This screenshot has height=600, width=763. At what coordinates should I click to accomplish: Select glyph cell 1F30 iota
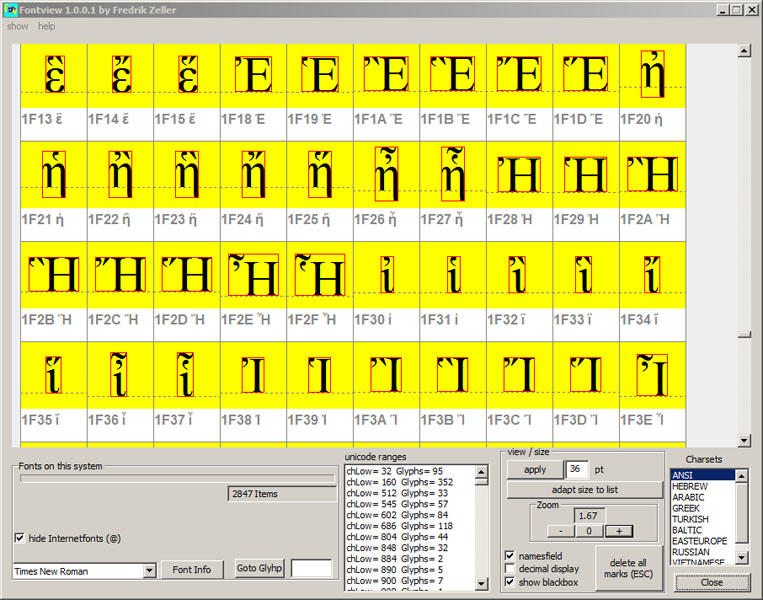(x=386, y=291)
